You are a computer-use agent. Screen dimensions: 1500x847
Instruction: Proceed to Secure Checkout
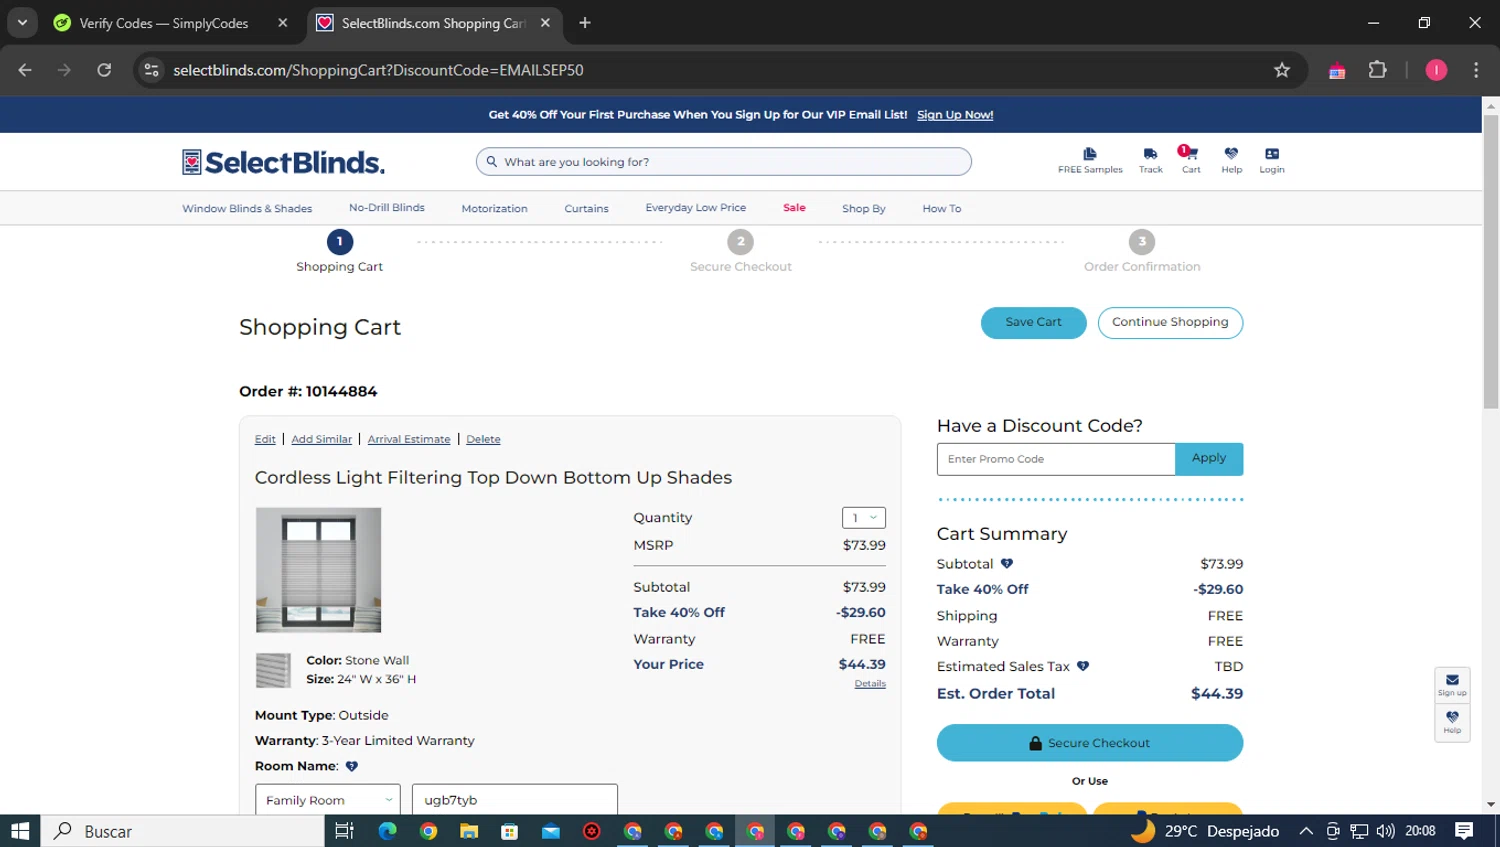(1090, 743)
